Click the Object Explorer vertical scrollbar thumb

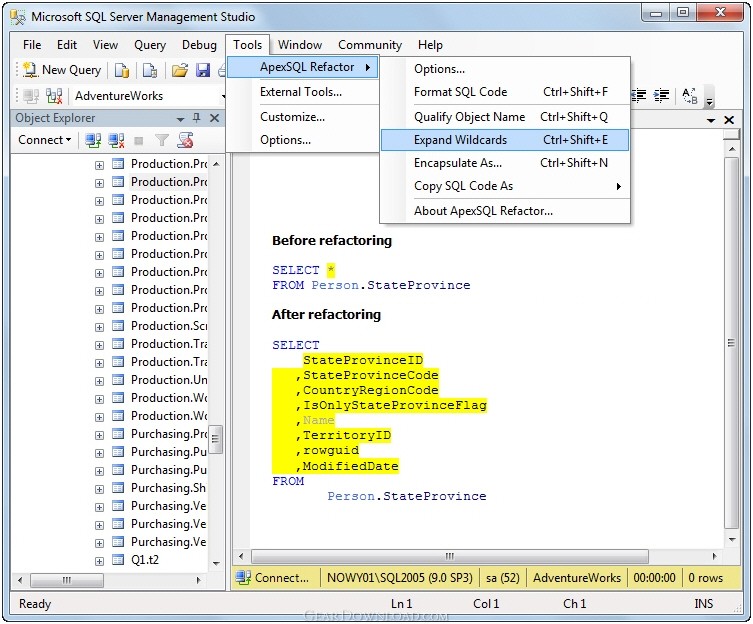point(216,439)
